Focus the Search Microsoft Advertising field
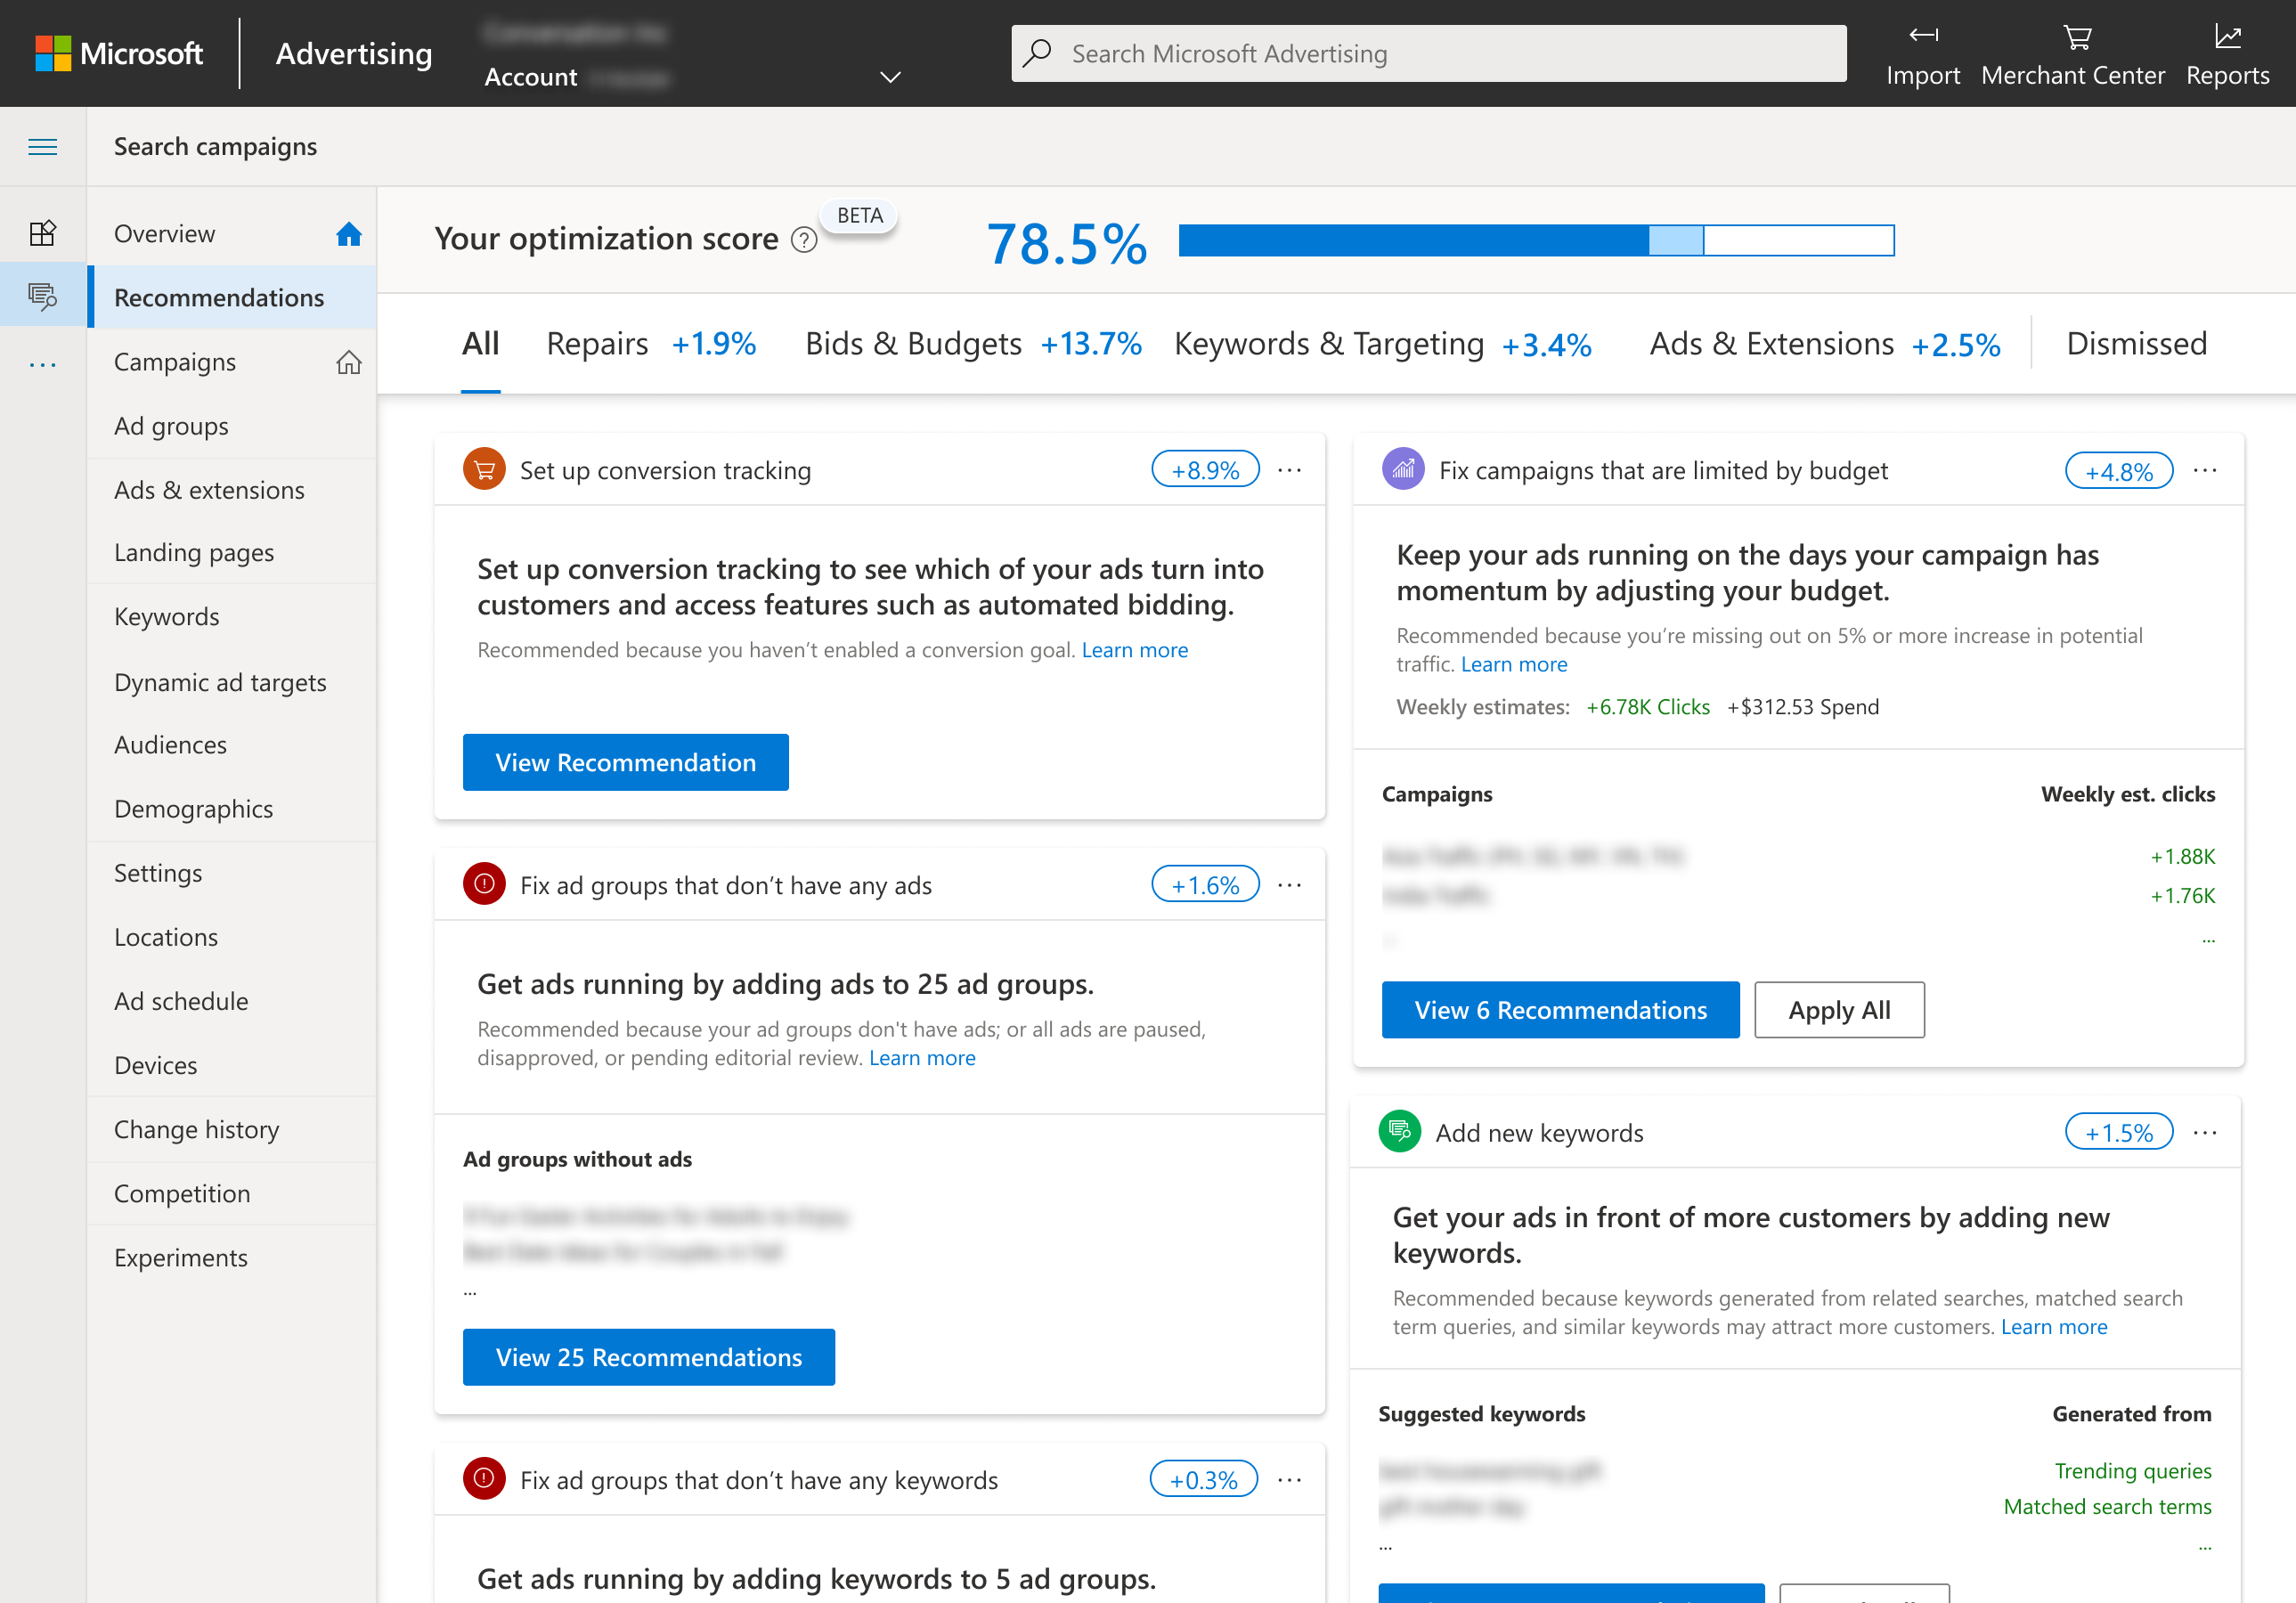Screen dimensions: 2296x1603 coord(1428,53)
